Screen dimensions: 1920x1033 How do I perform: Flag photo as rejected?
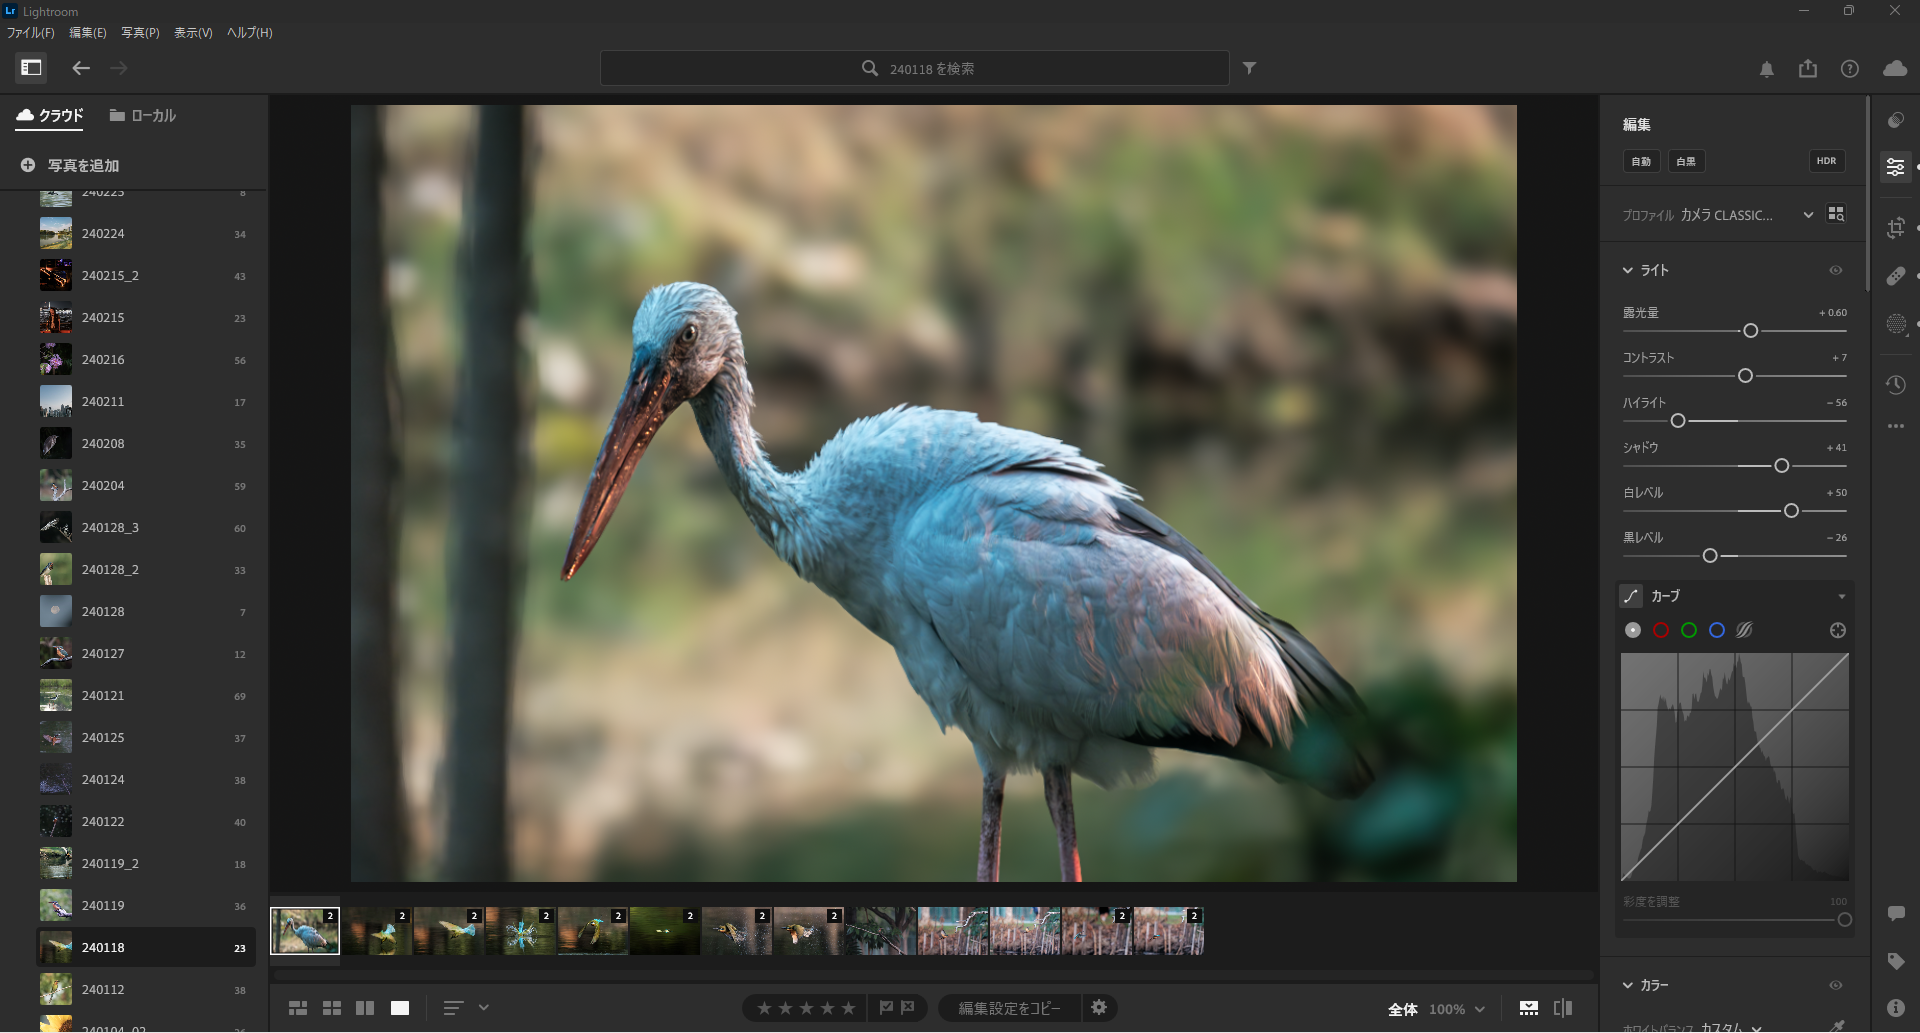(x=908, y=1008)
